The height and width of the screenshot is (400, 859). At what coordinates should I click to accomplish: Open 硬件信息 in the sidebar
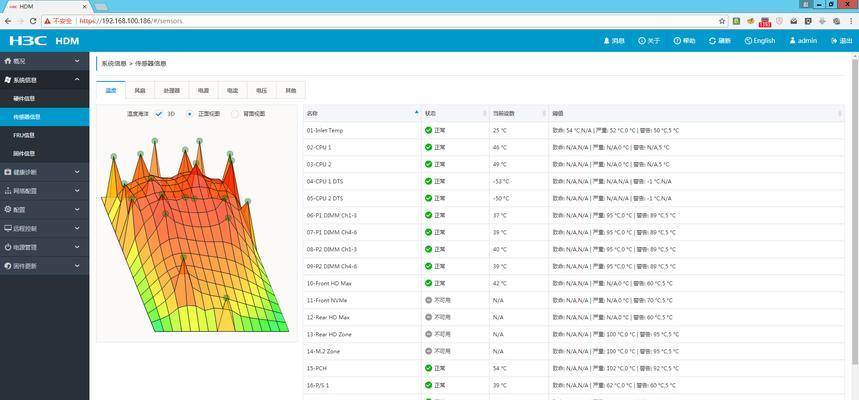[x=44, y=98]
